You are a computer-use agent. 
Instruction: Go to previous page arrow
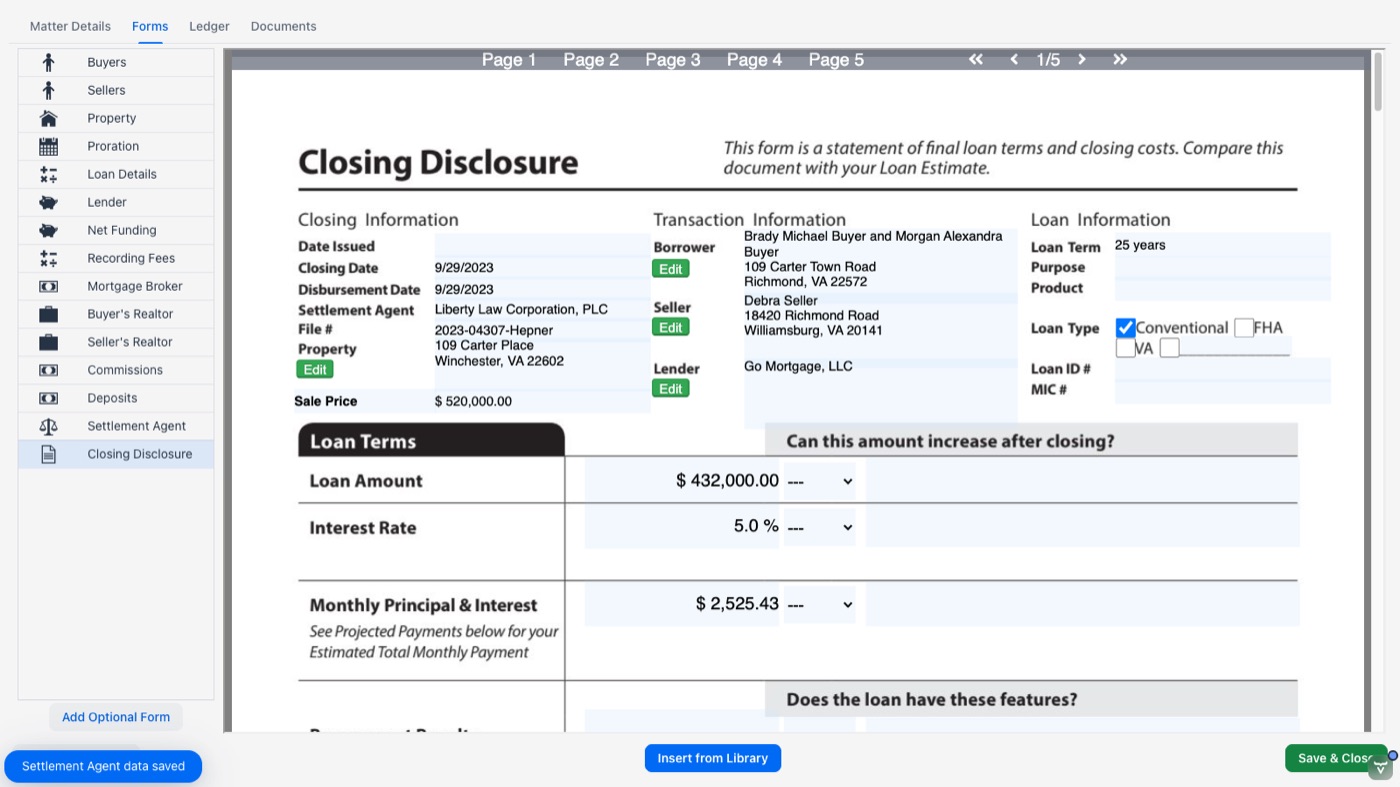click(x=1014, y=59)
